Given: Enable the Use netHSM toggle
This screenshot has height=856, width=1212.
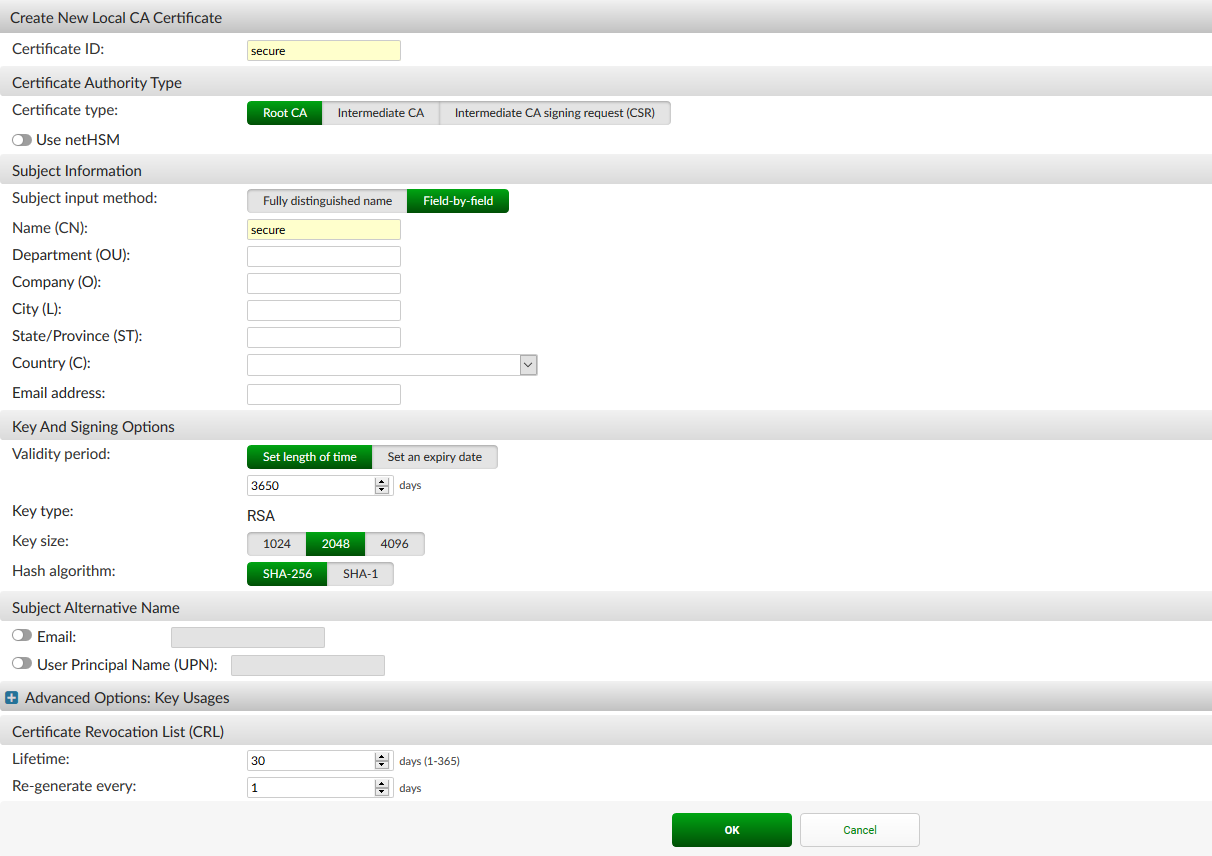Looking at the screenshot, I should coord(21,139).
